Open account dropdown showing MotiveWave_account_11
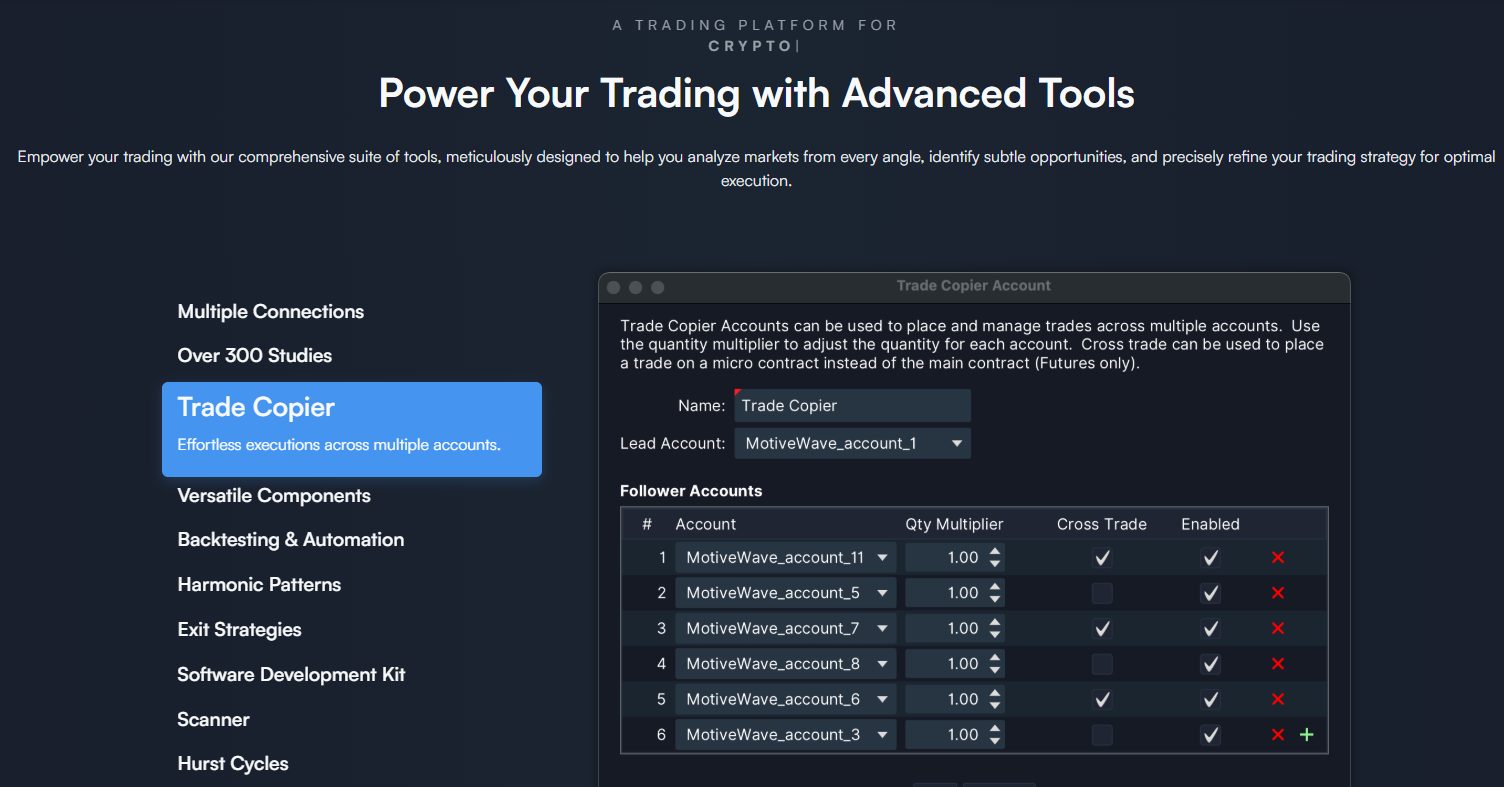1504x787 pixels. (785, 558)
